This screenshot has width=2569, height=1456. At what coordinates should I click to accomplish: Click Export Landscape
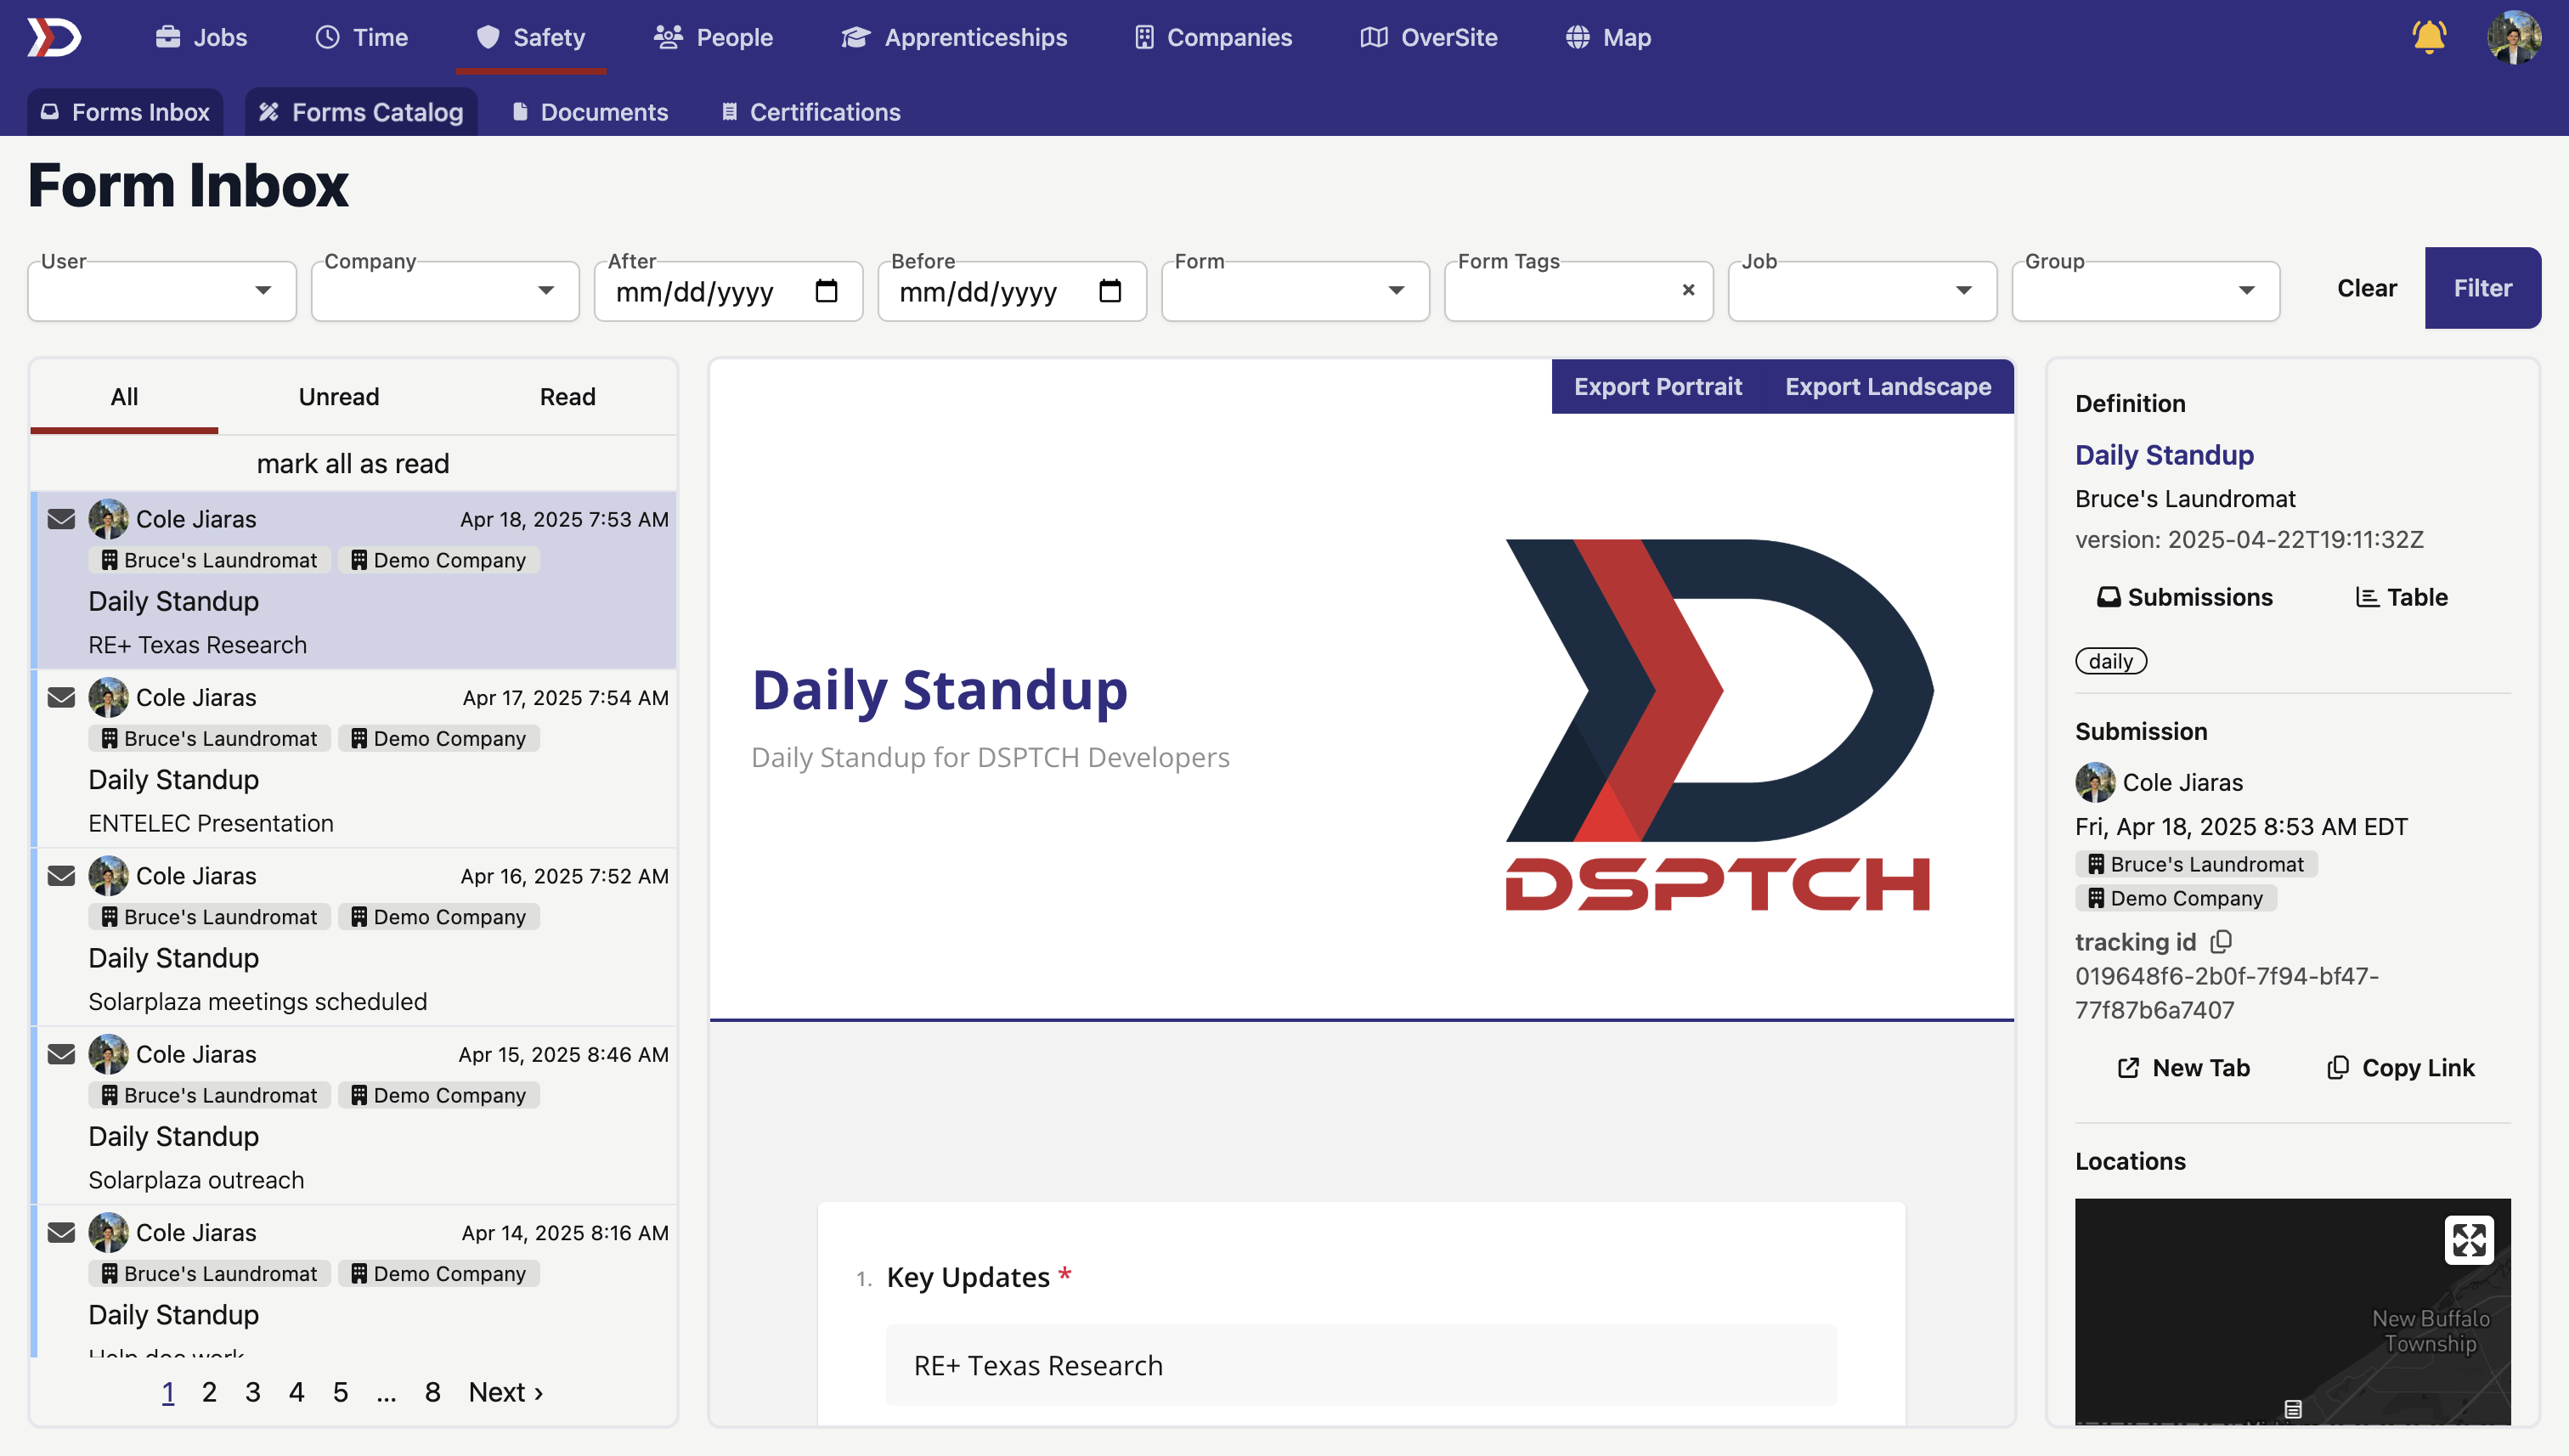click(x=1888, y=387)
